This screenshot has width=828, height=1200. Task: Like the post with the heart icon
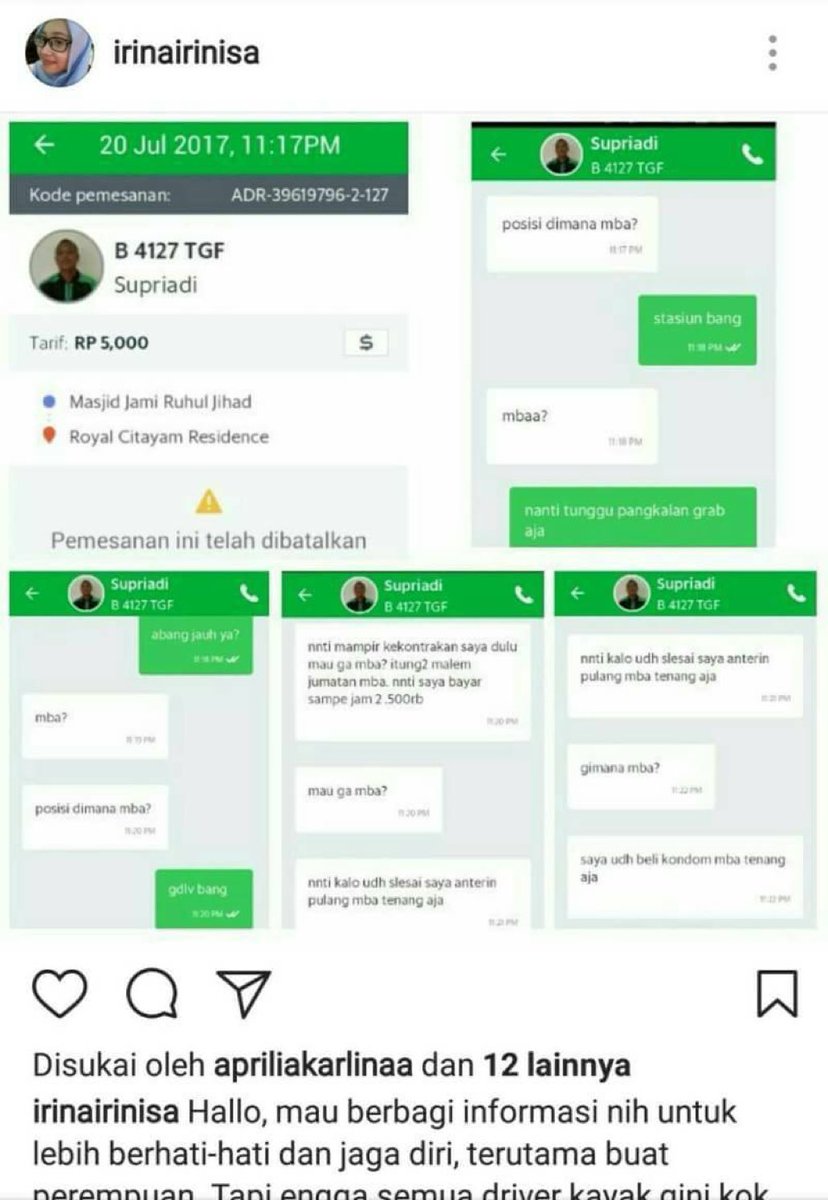pyautogui.click(x=60, y=994)
